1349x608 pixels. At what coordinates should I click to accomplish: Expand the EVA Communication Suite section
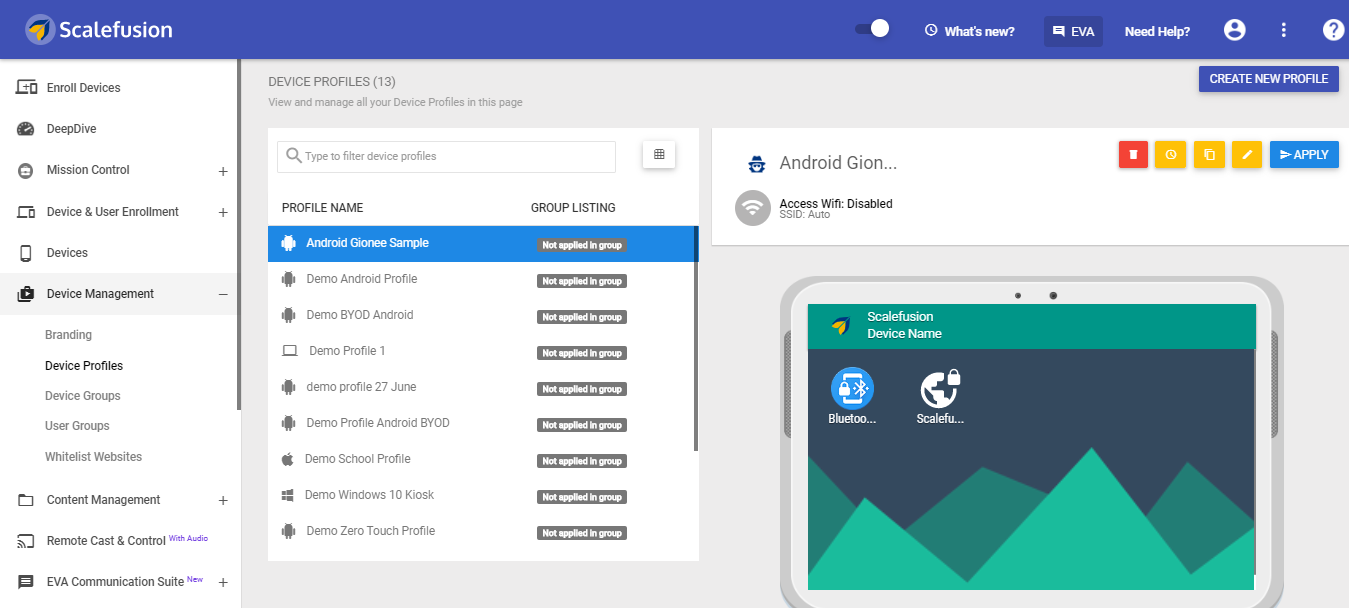coord(223,582)
